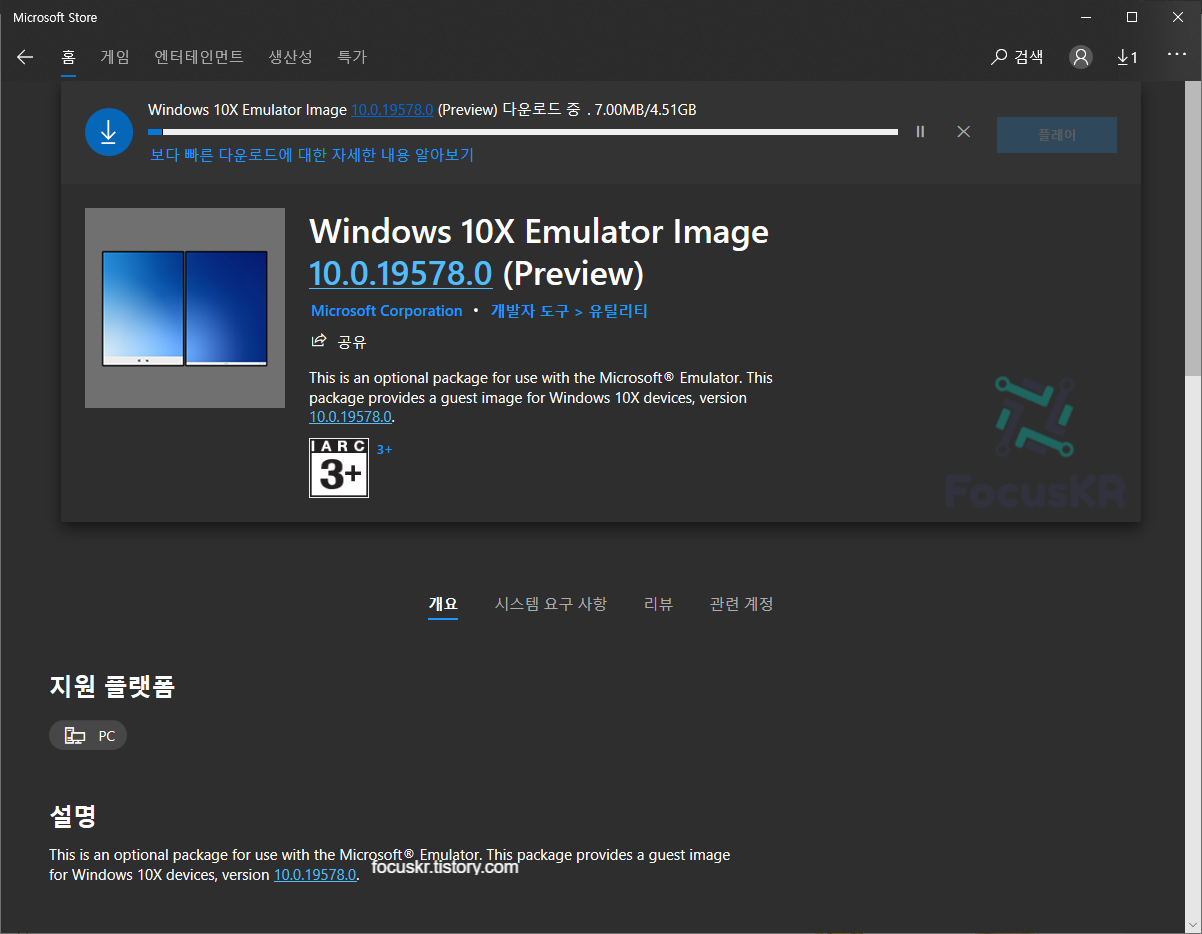Click version link under 설명 section
1202x934 pixels.
(315, 874)
